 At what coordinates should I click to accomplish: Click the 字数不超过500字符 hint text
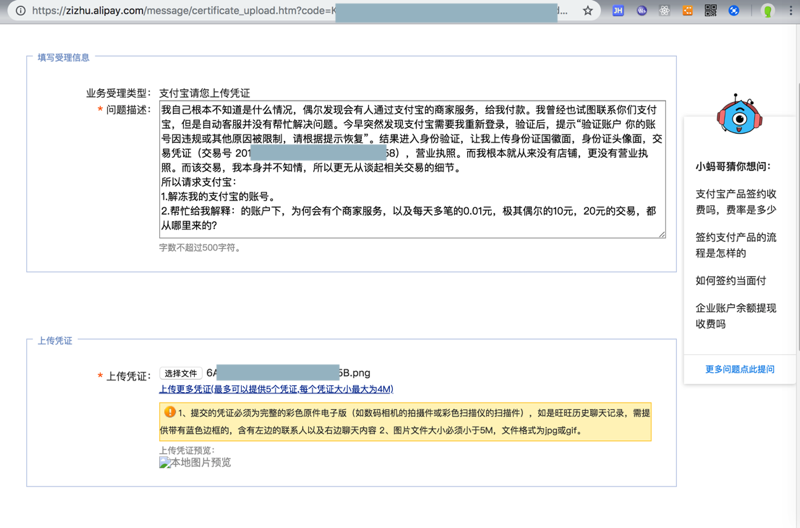tap(199, 248)
